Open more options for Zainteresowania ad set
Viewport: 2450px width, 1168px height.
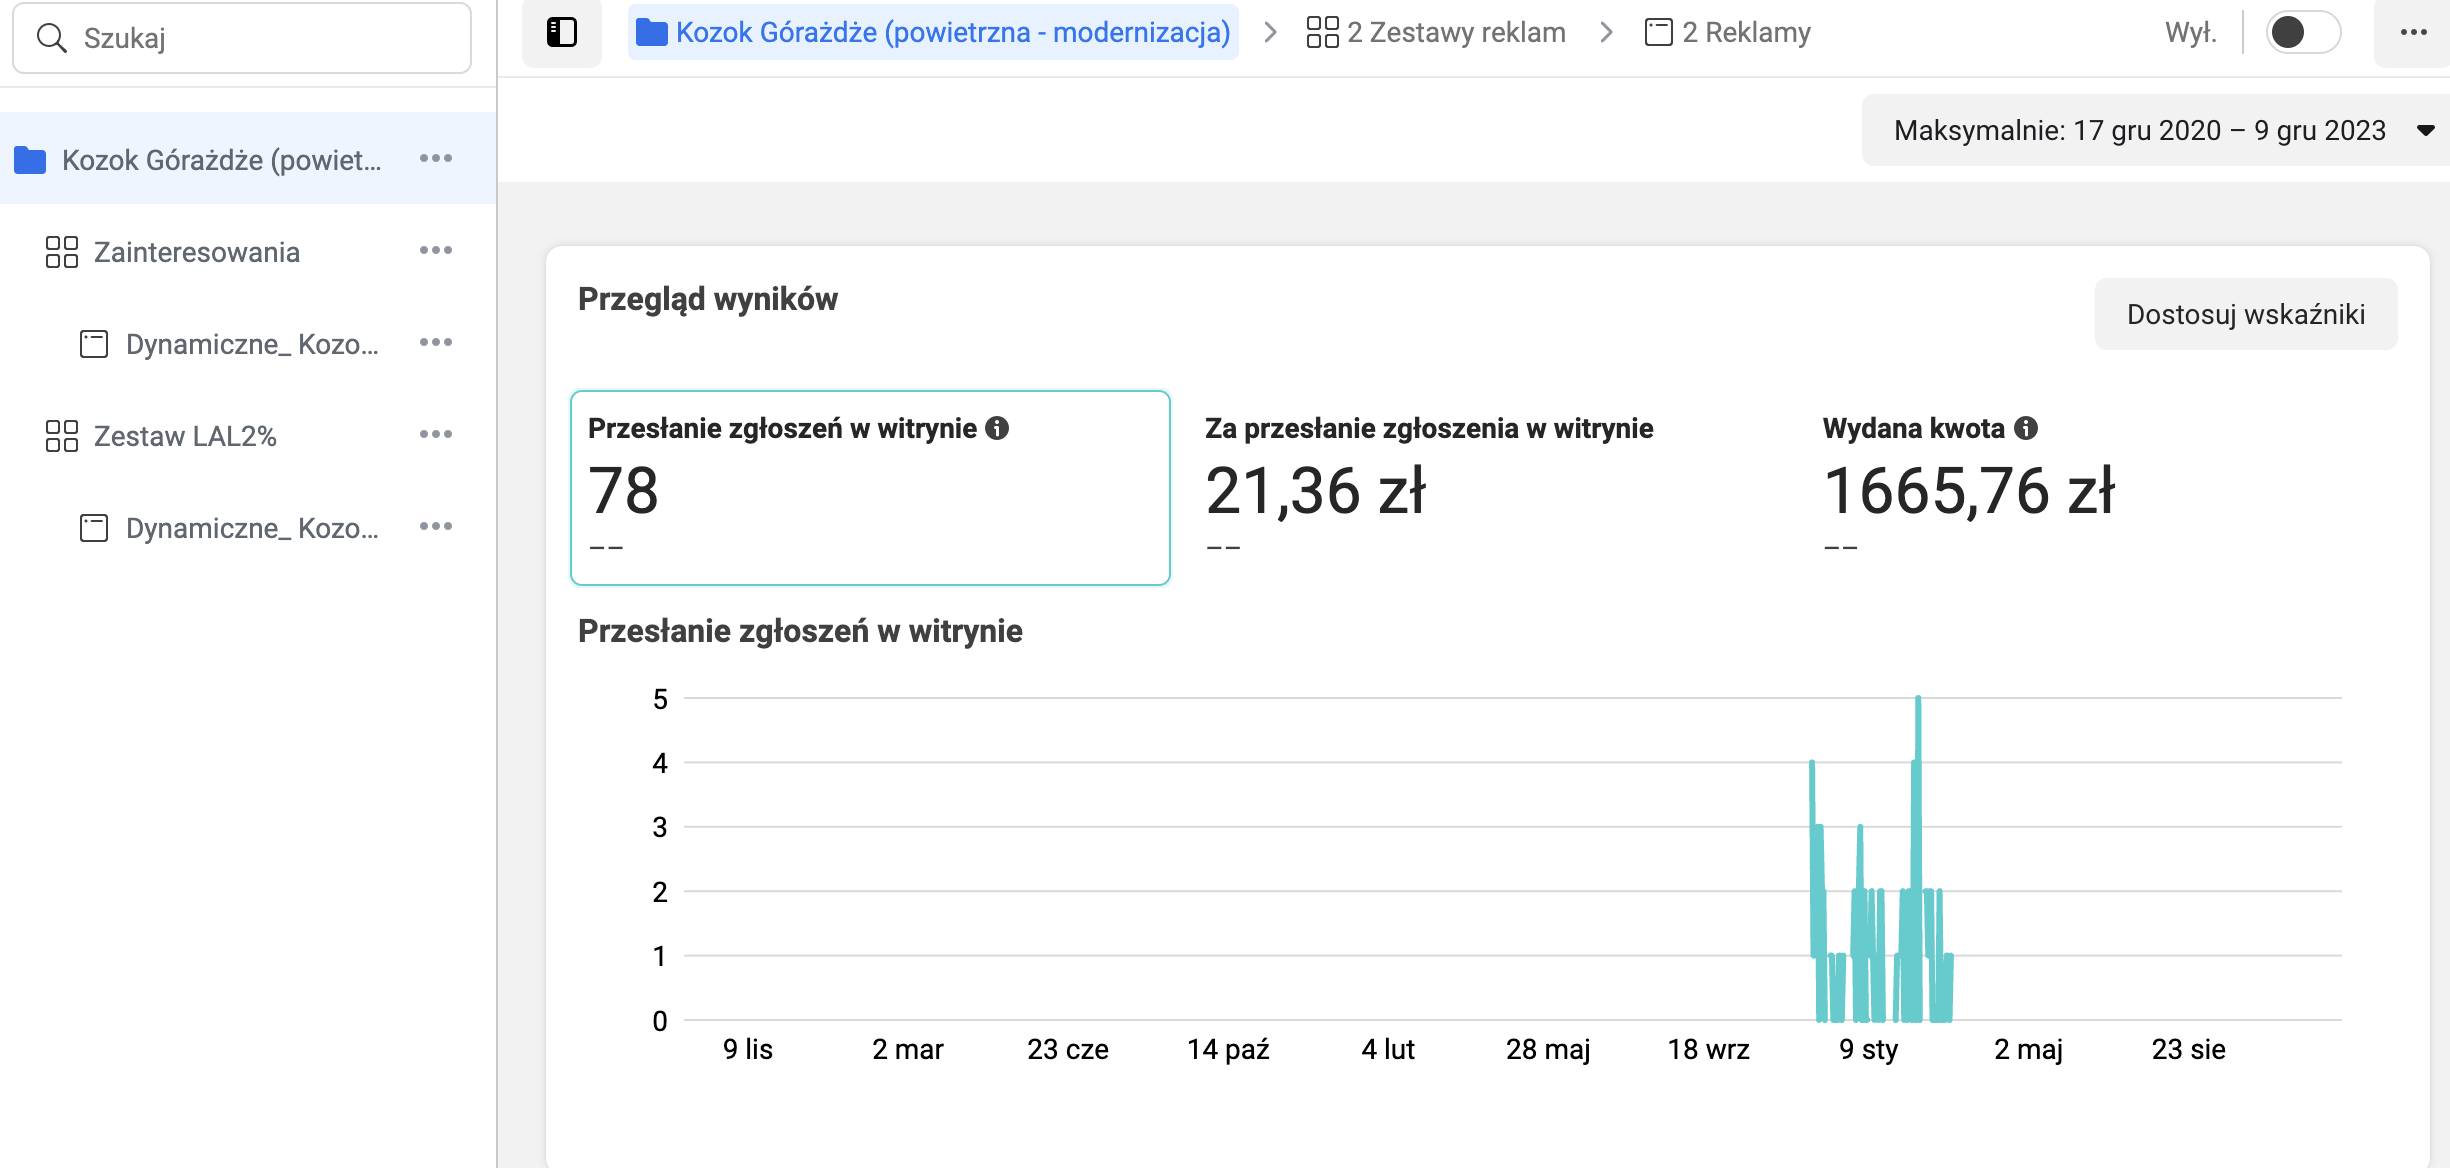[436, 251]
